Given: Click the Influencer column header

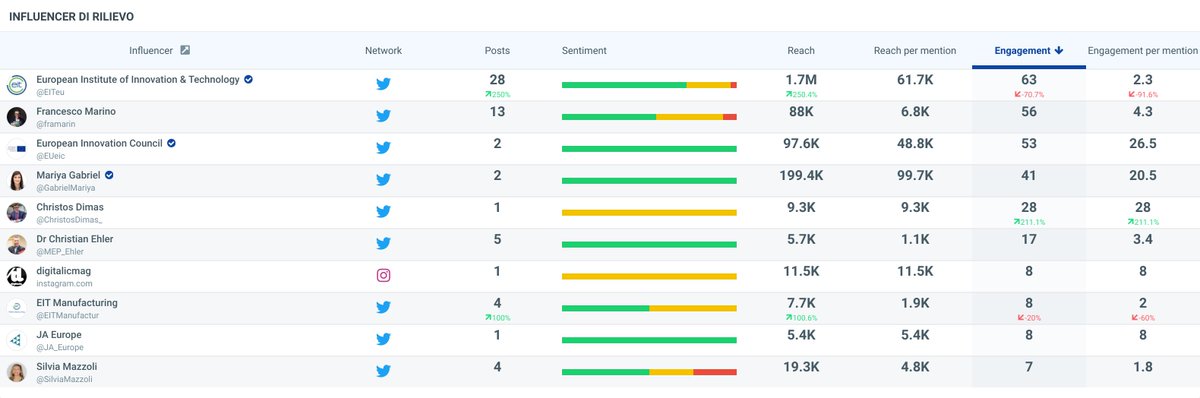Looking at the screenshot, I should pyautogui.click(x=151, y=50).
